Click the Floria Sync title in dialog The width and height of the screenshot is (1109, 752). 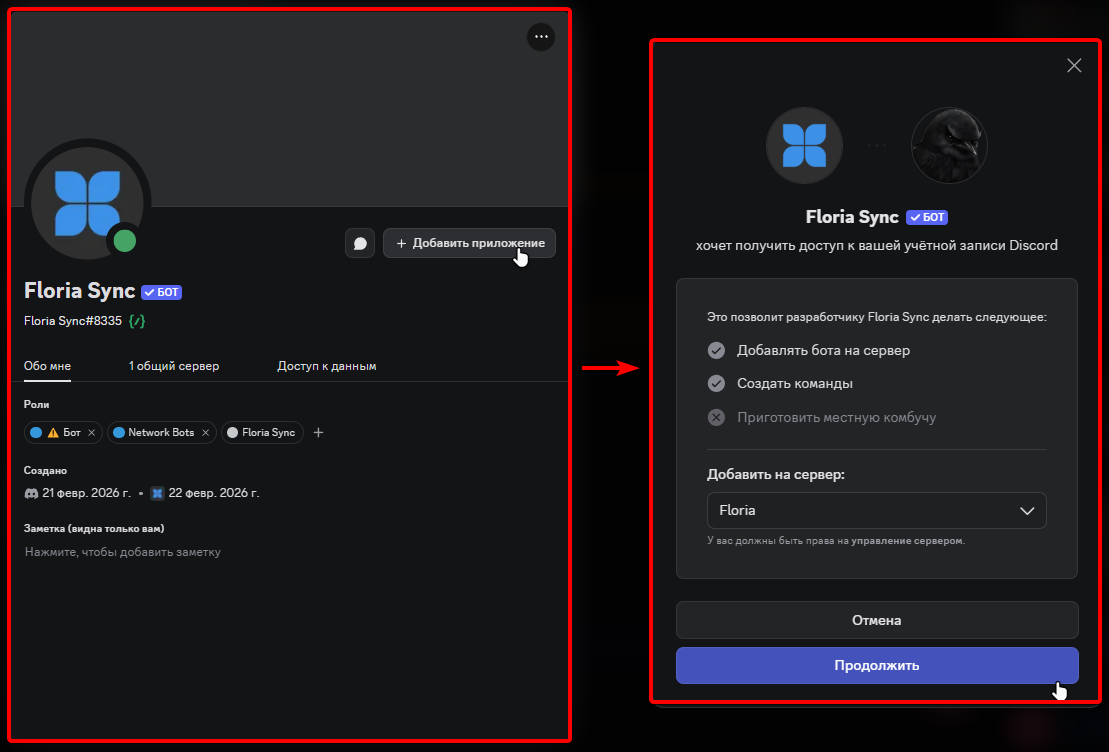click(852, 217)
